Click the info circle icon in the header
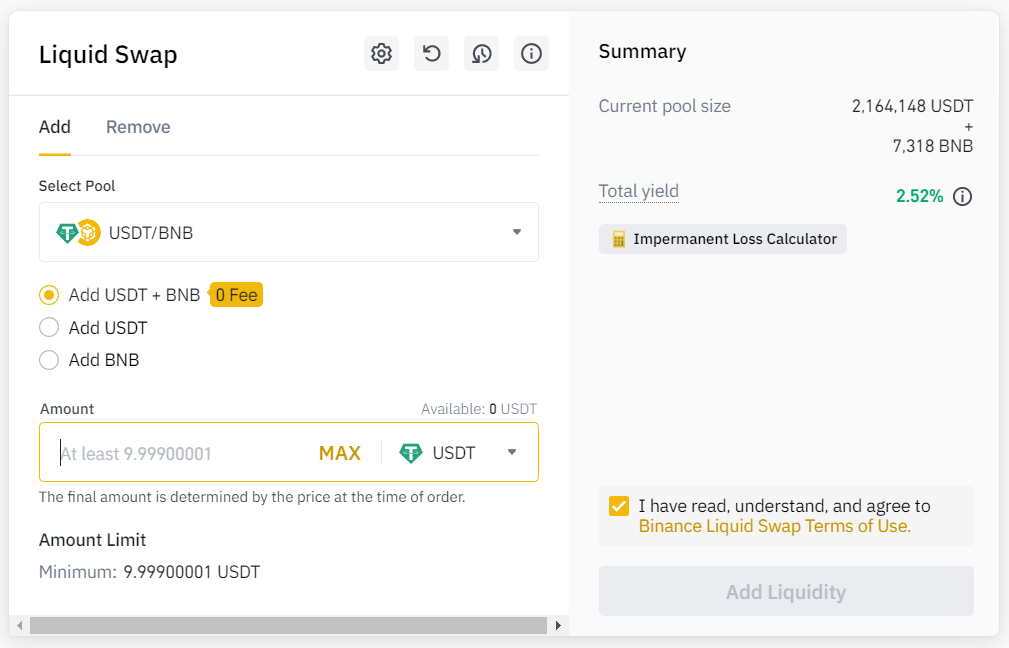The height and width of the screenshot is (648, 1009). (531, 53)
